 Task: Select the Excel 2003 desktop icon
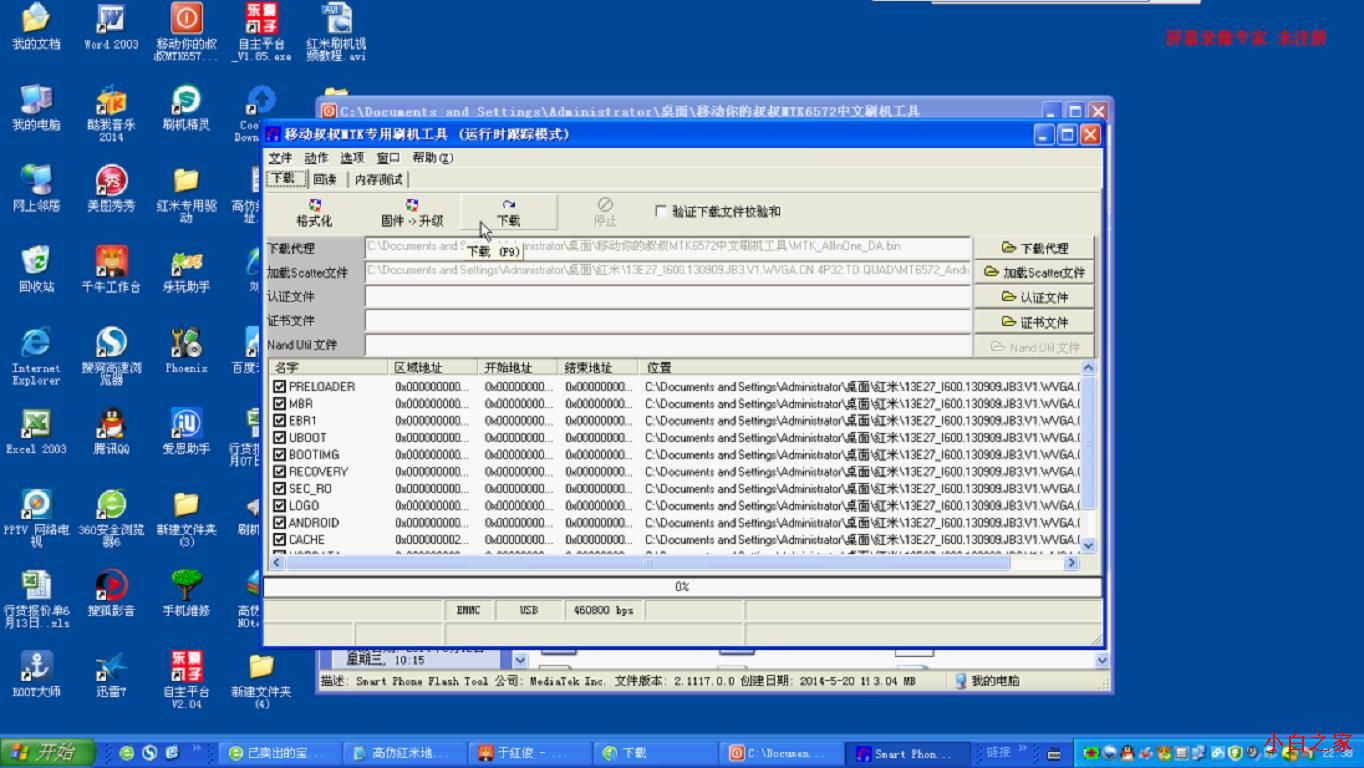point(36,431)
